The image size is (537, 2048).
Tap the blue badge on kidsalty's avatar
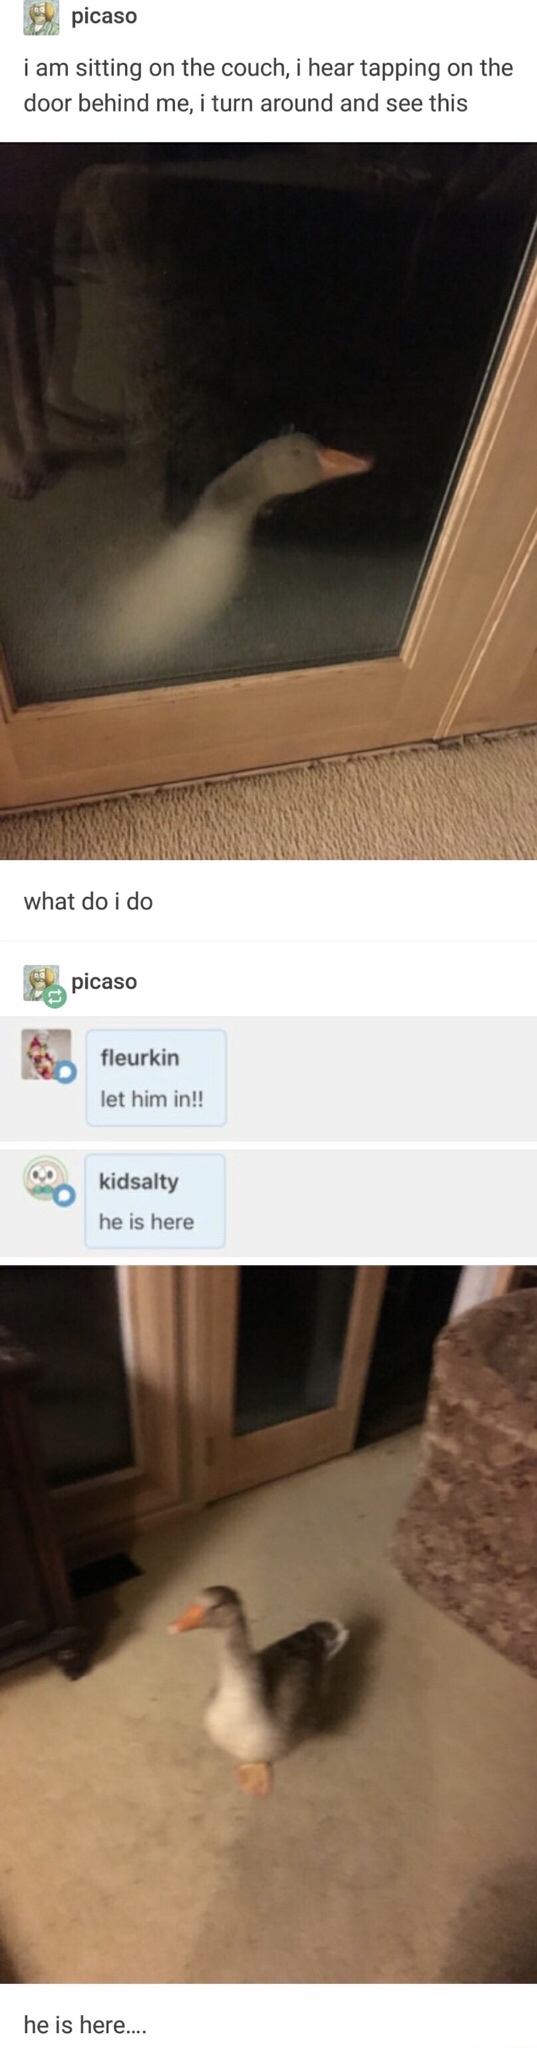(64, 1195)
